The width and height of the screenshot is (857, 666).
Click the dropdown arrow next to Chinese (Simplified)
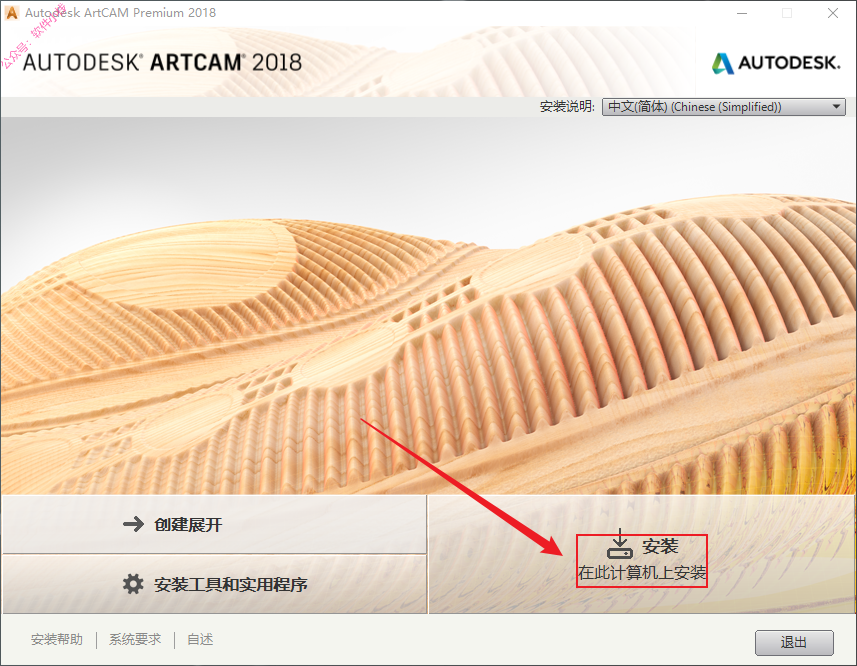pos(836,107)
